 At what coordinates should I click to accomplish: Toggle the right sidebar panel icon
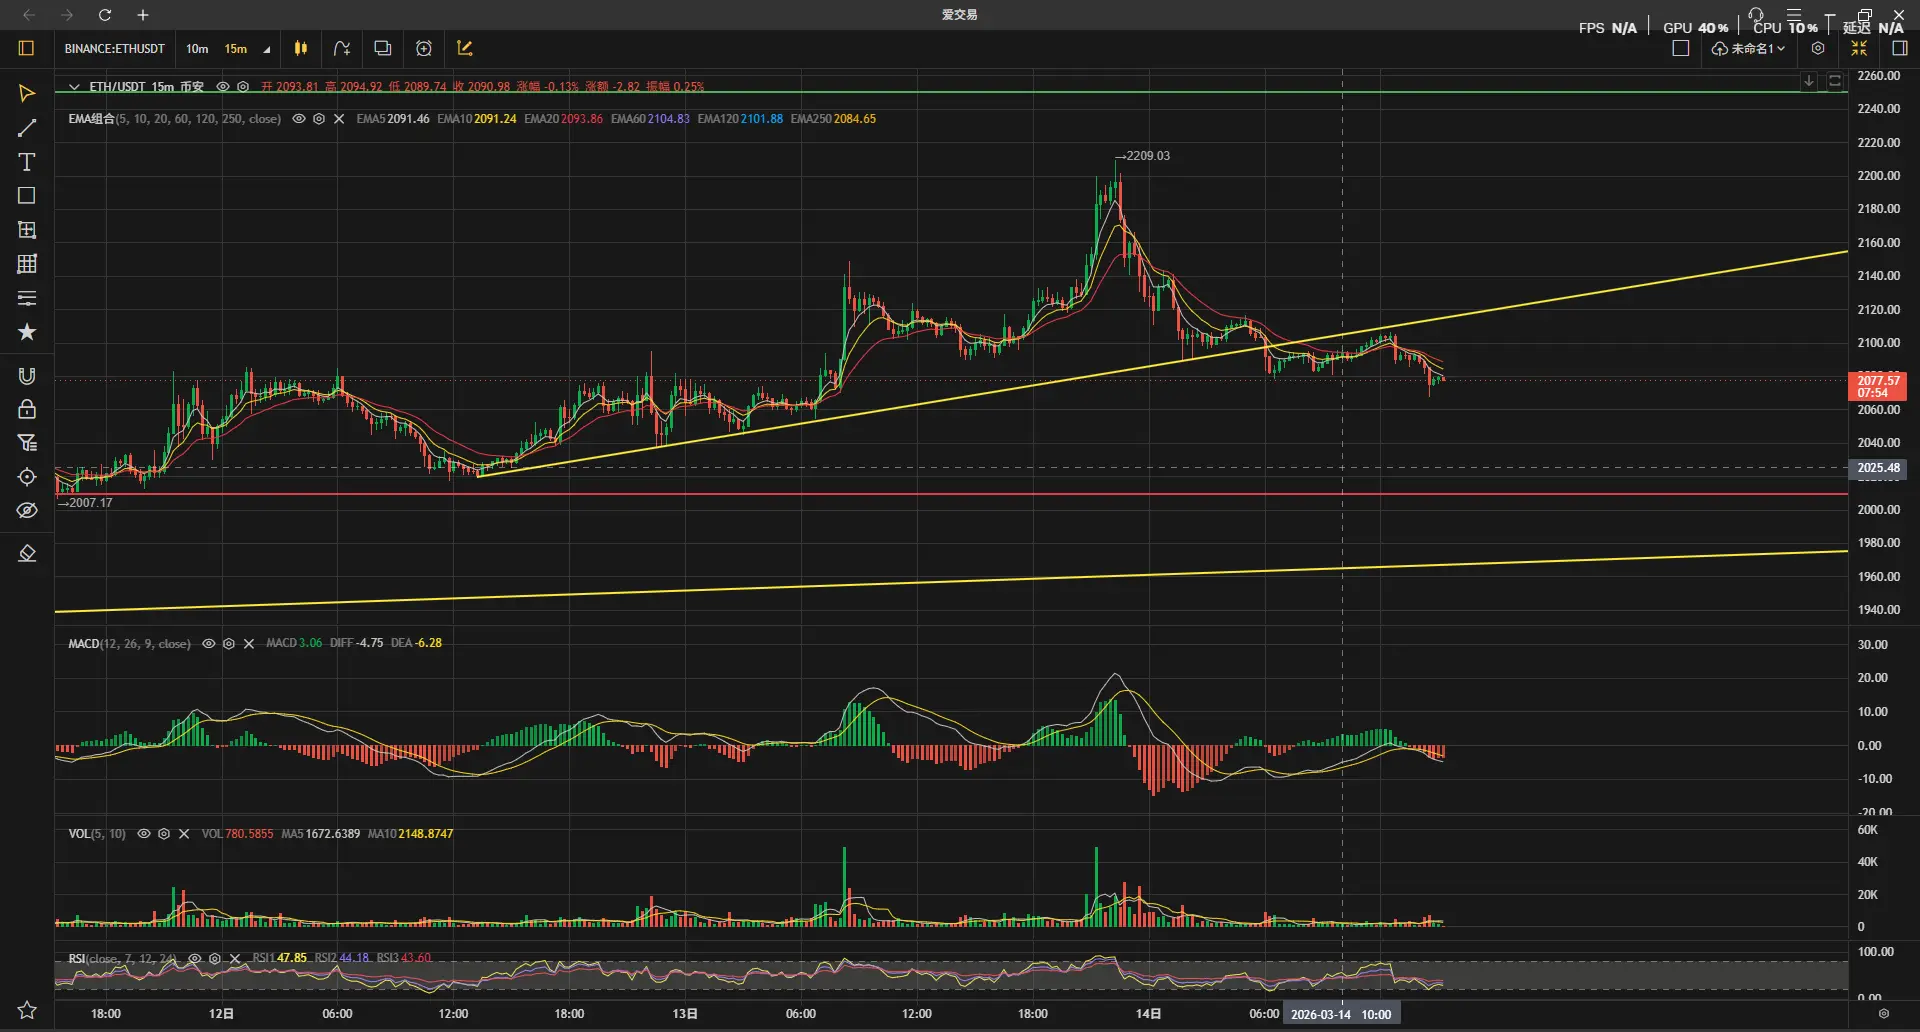click(1900, 48)
